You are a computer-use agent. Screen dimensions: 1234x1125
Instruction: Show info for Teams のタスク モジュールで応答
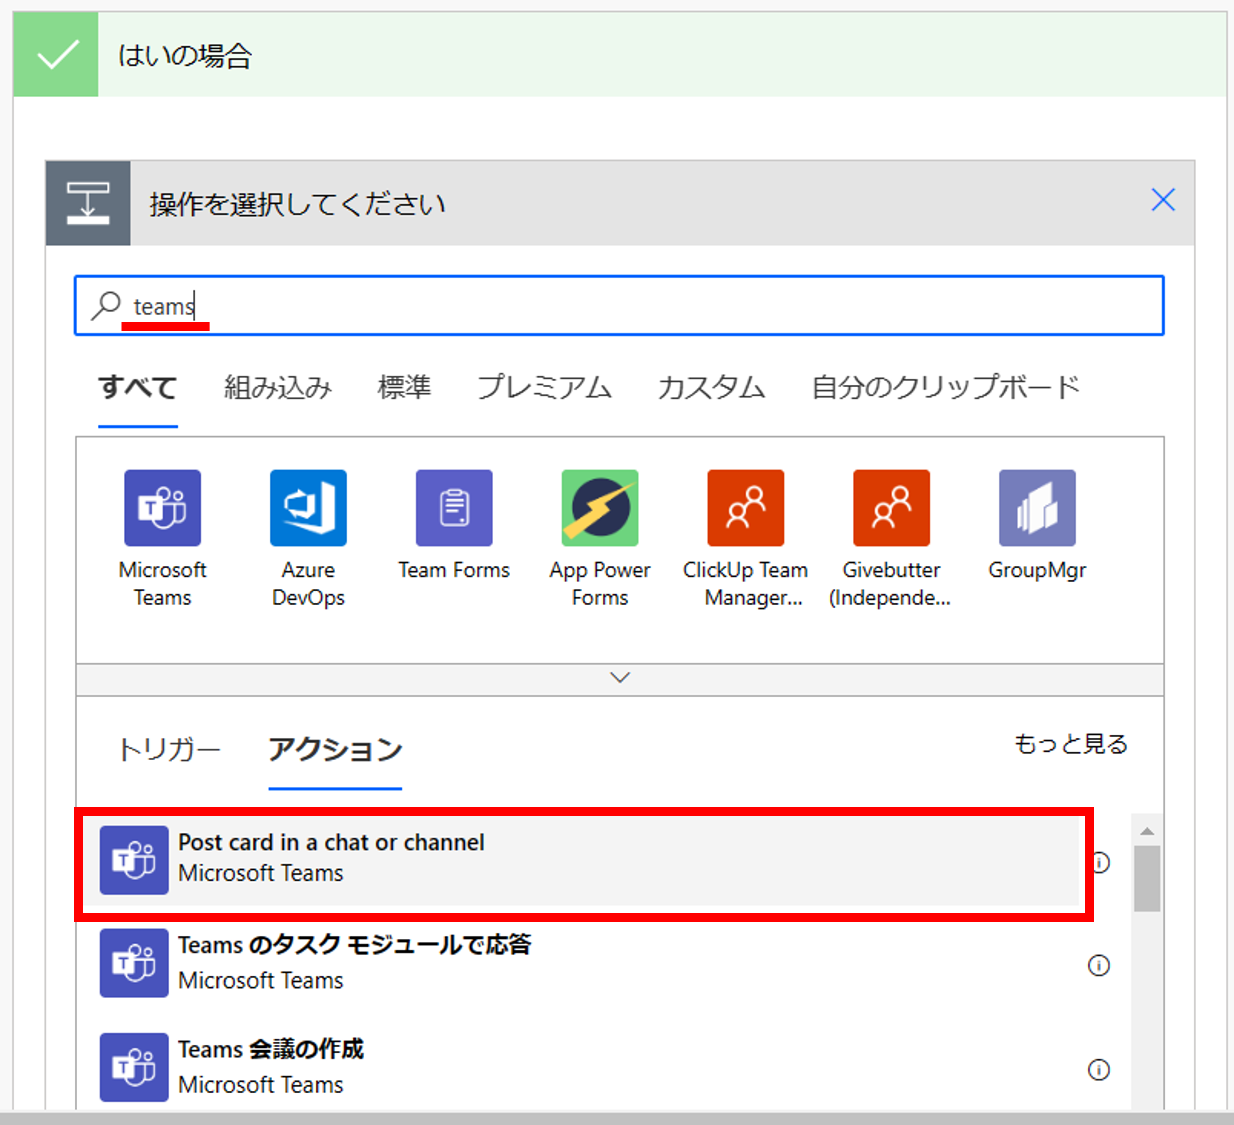pyautogui.click(x=1099, y=965)
